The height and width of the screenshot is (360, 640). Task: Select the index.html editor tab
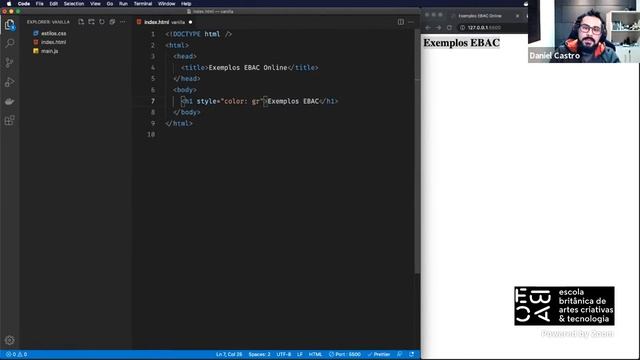(x=164, y=22)
